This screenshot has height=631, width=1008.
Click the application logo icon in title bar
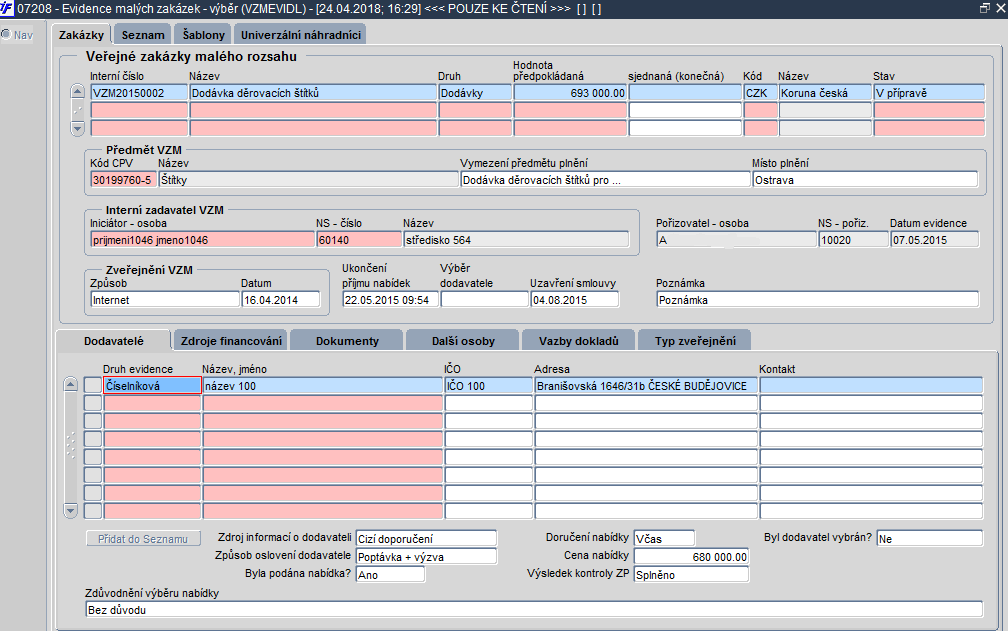pos(8,8)
